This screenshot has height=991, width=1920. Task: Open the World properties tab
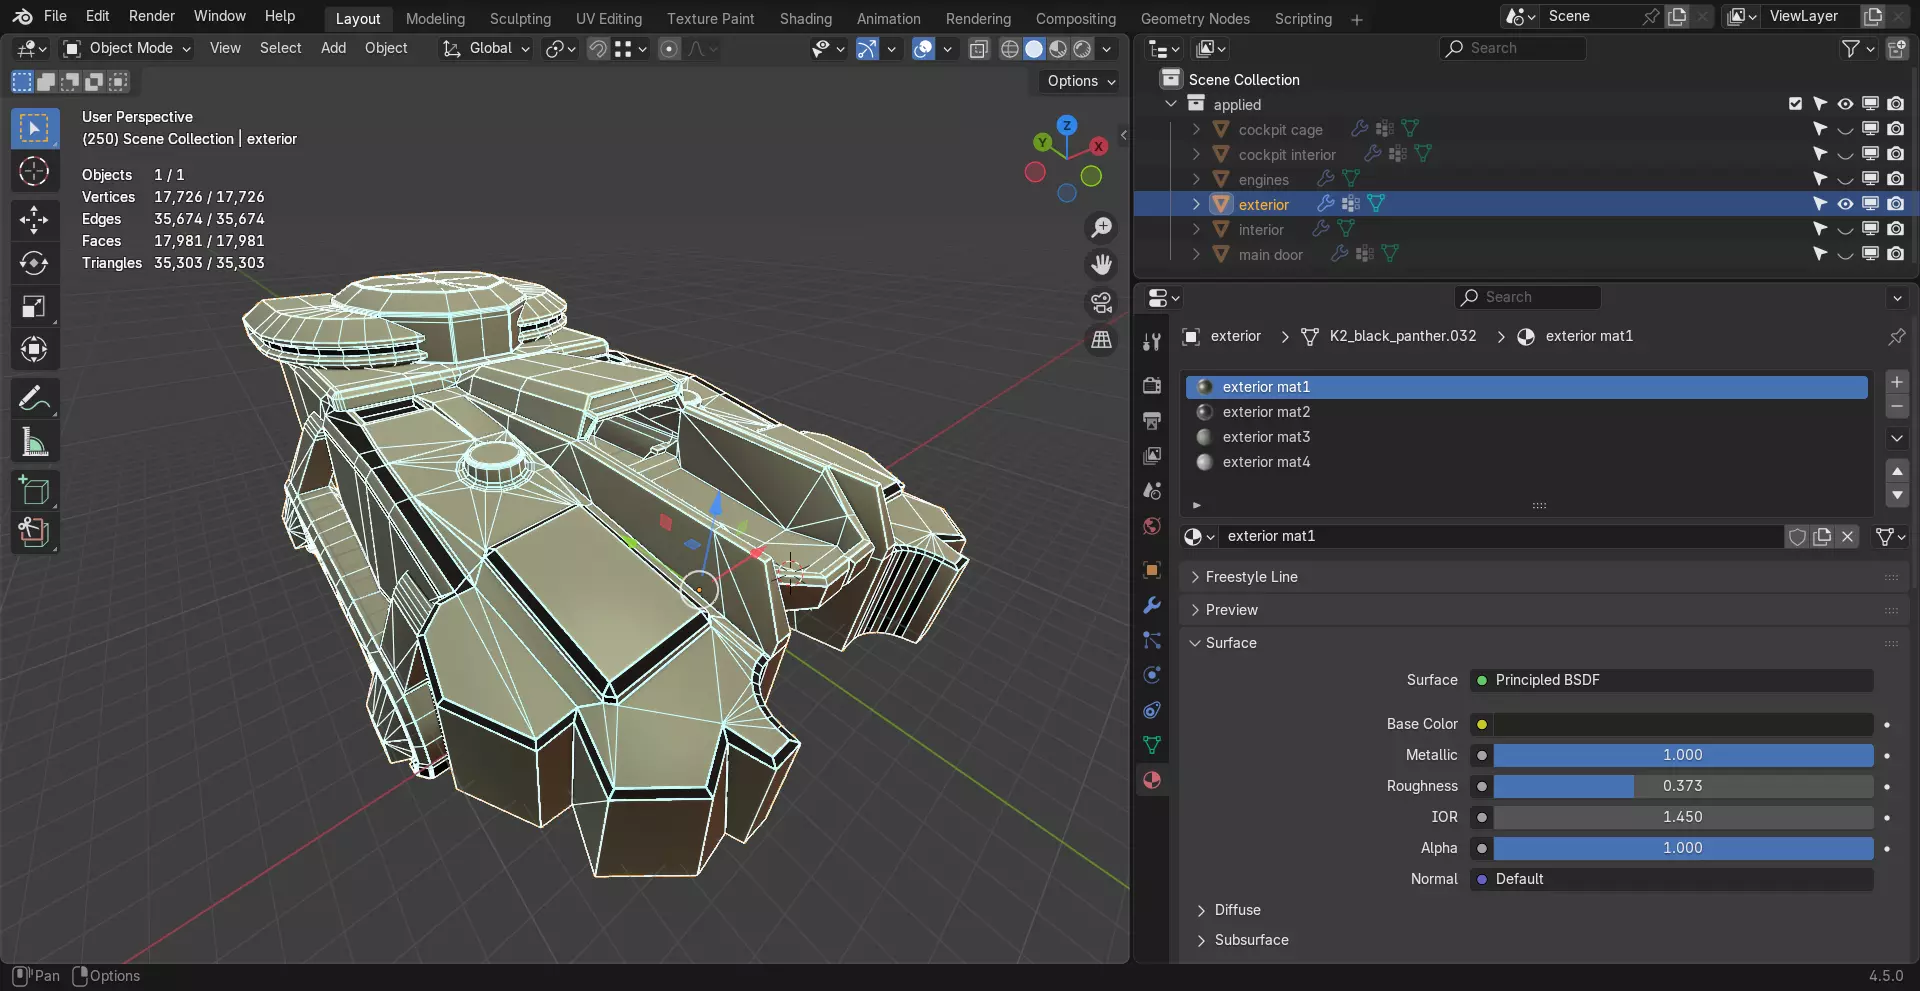coord(1152,526)
